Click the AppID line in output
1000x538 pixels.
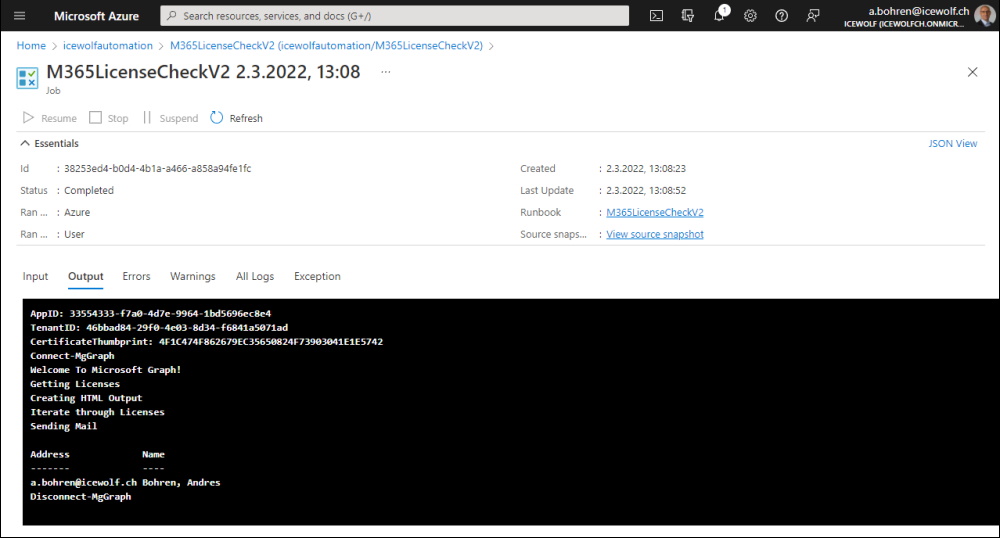(x=151, y=313)
